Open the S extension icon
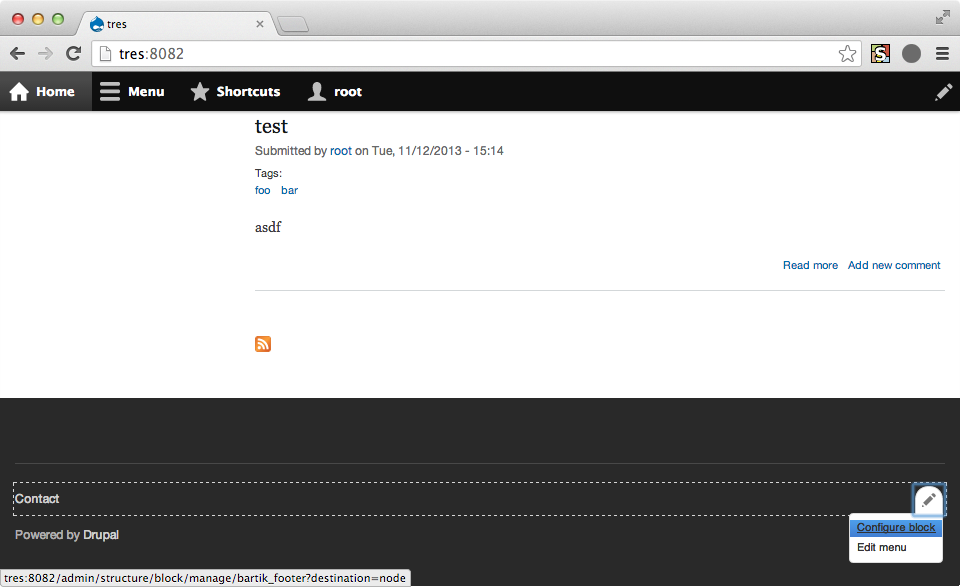Screen dimensions: 960x587 (880, 54)
